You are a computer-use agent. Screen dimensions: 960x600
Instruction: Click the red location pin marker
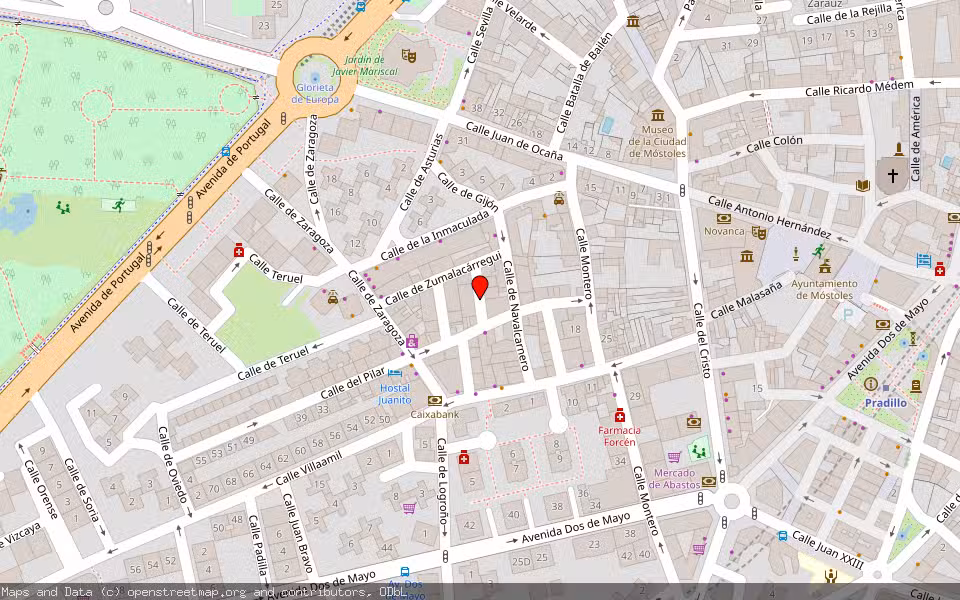tap(480, 287)
